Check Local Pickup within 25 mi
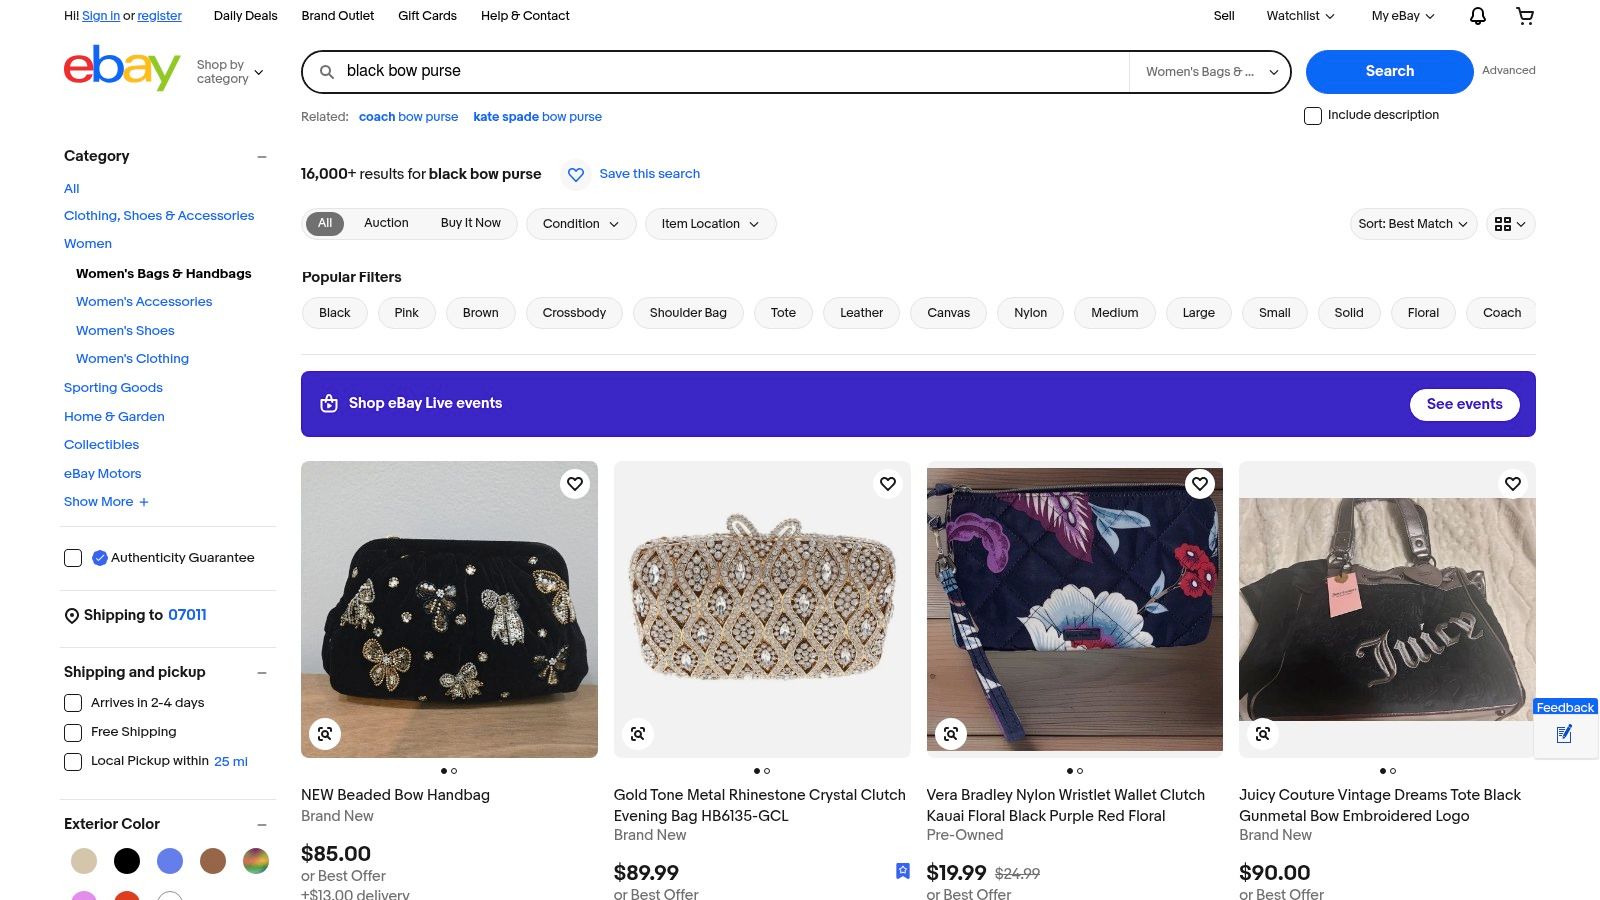Image resolution: width=1600 pixels, height=900 pixels. pyautogui.click(x=73, y=761)
